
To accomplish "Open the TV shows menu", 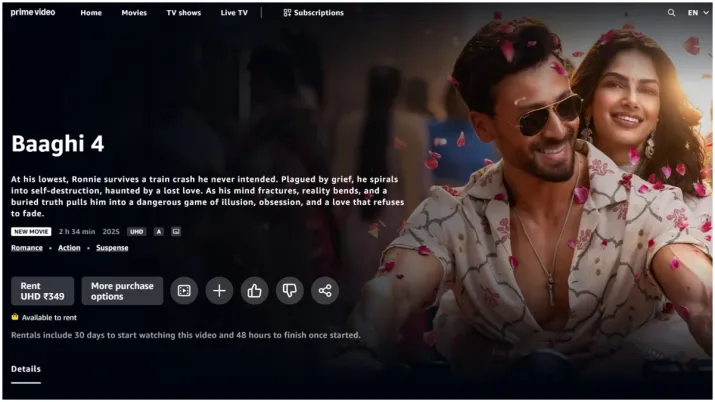I will pos(184,13).
